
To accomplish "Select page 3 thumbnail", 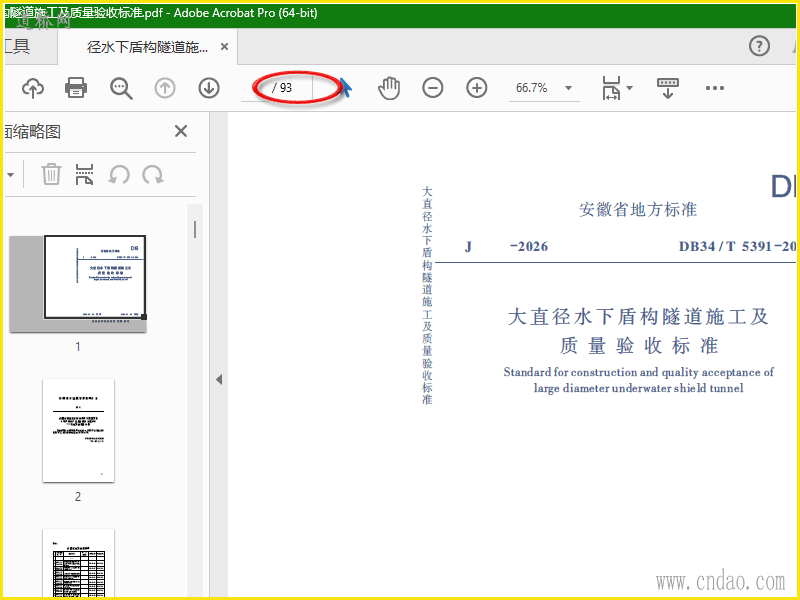I will [78, 564].
